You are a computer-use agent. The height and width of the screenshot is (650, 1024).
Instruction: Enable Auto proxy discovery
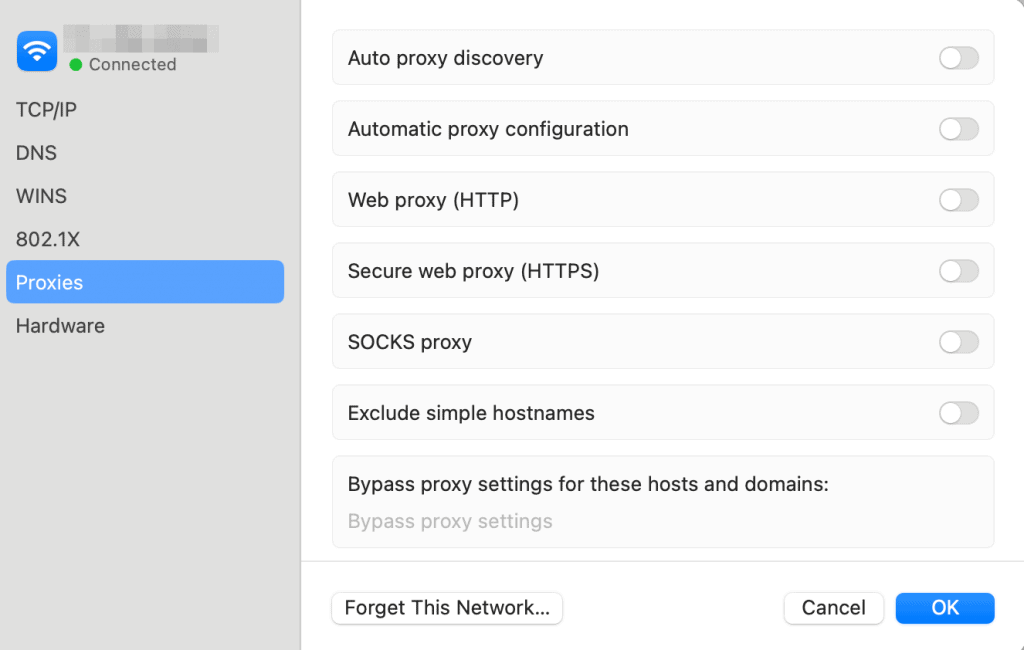[x=958, y=58]
